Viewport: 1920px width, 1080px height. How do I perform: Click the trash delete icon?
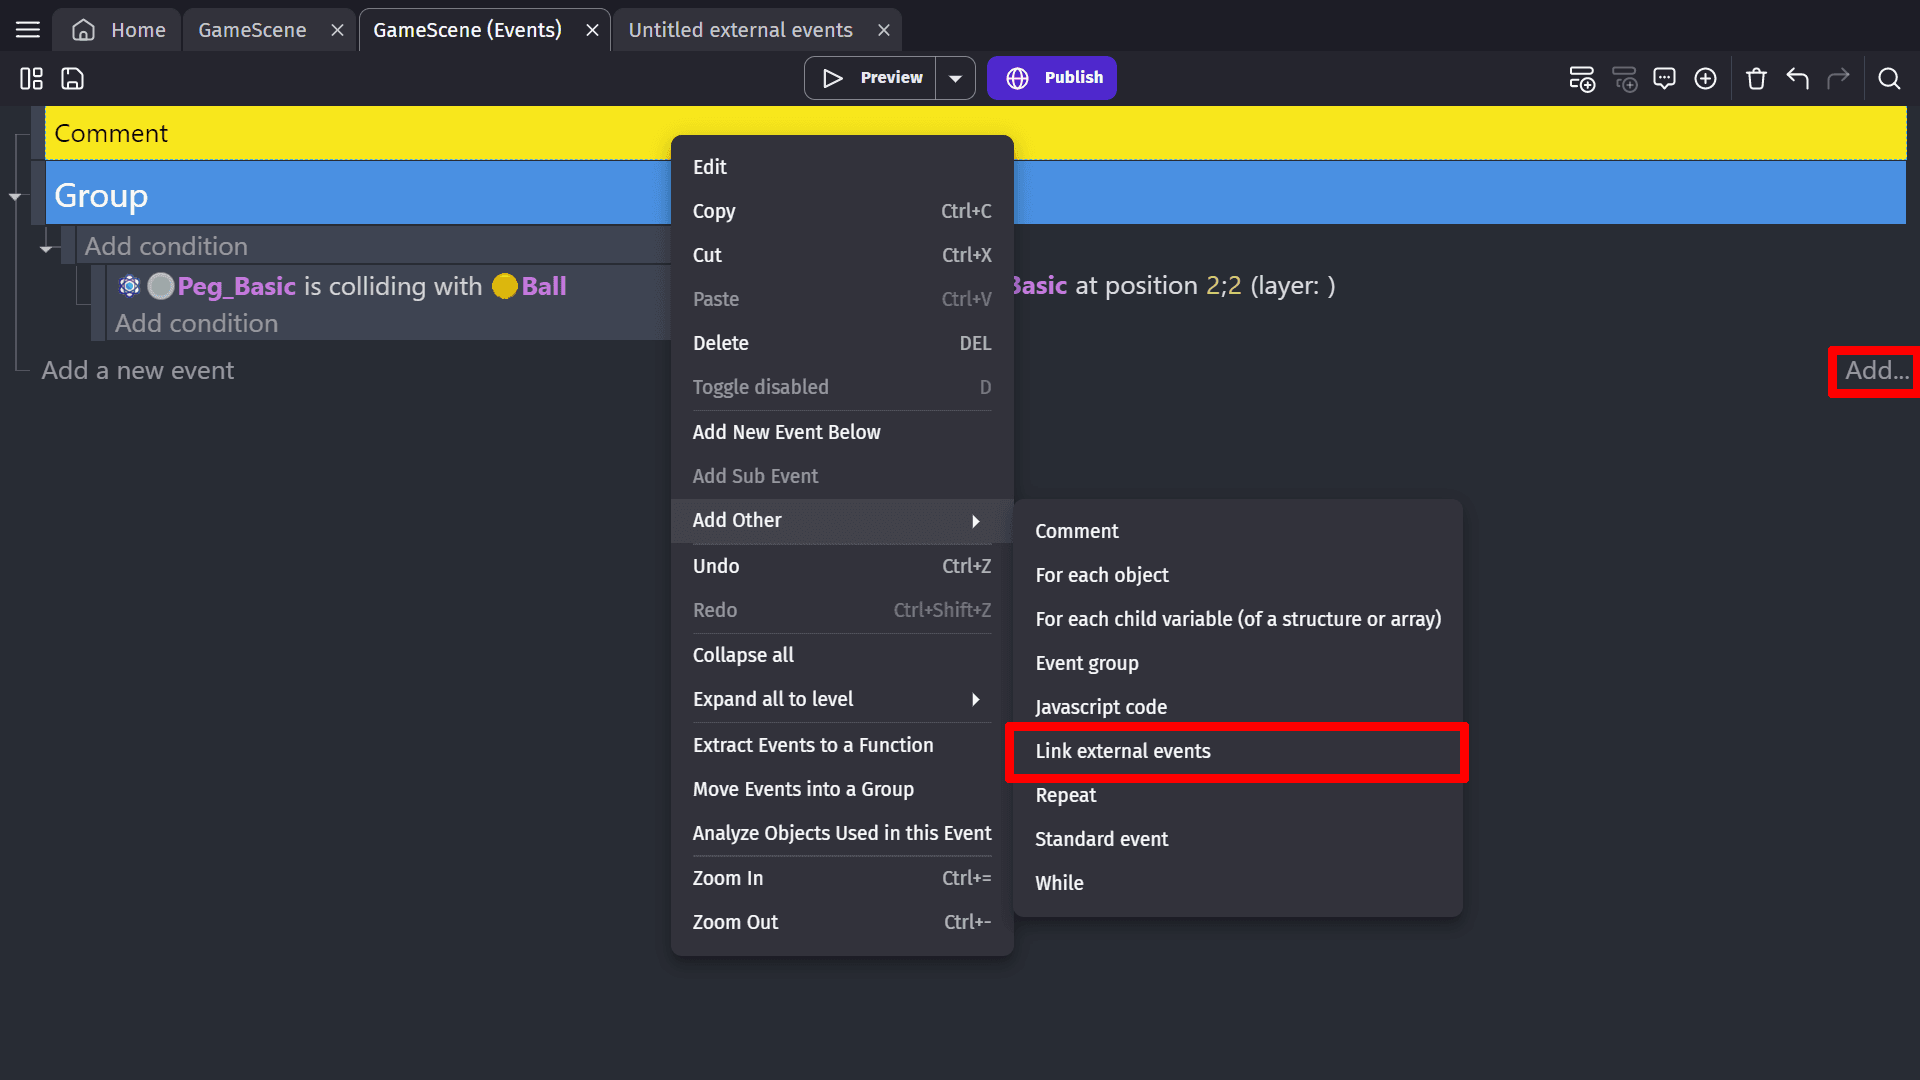point(1756,78)
